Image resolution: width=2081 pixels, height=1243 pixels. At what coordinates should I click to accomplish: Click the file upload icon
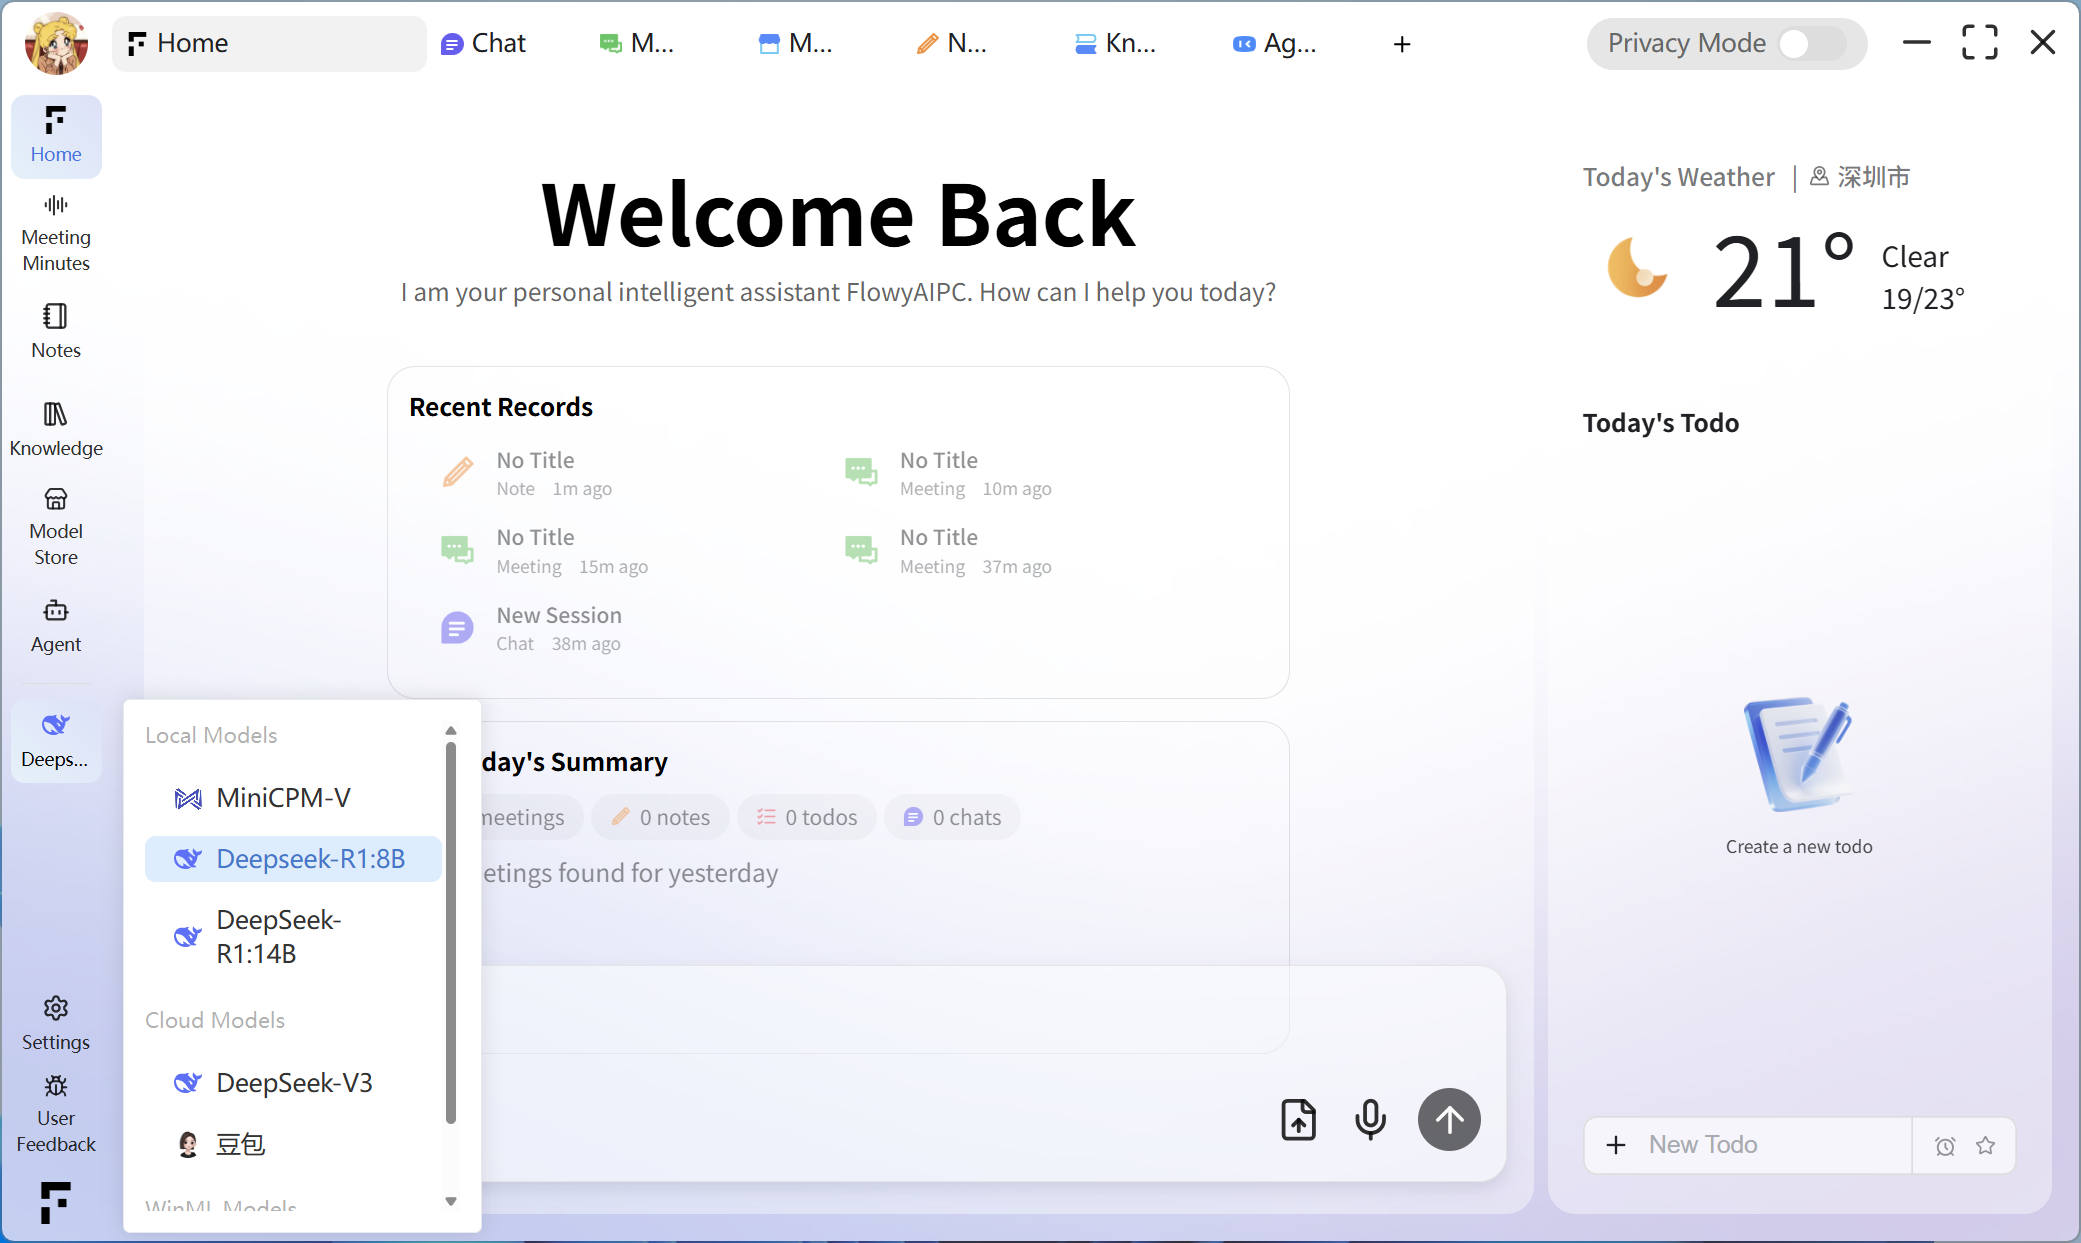point(1298,1119)
